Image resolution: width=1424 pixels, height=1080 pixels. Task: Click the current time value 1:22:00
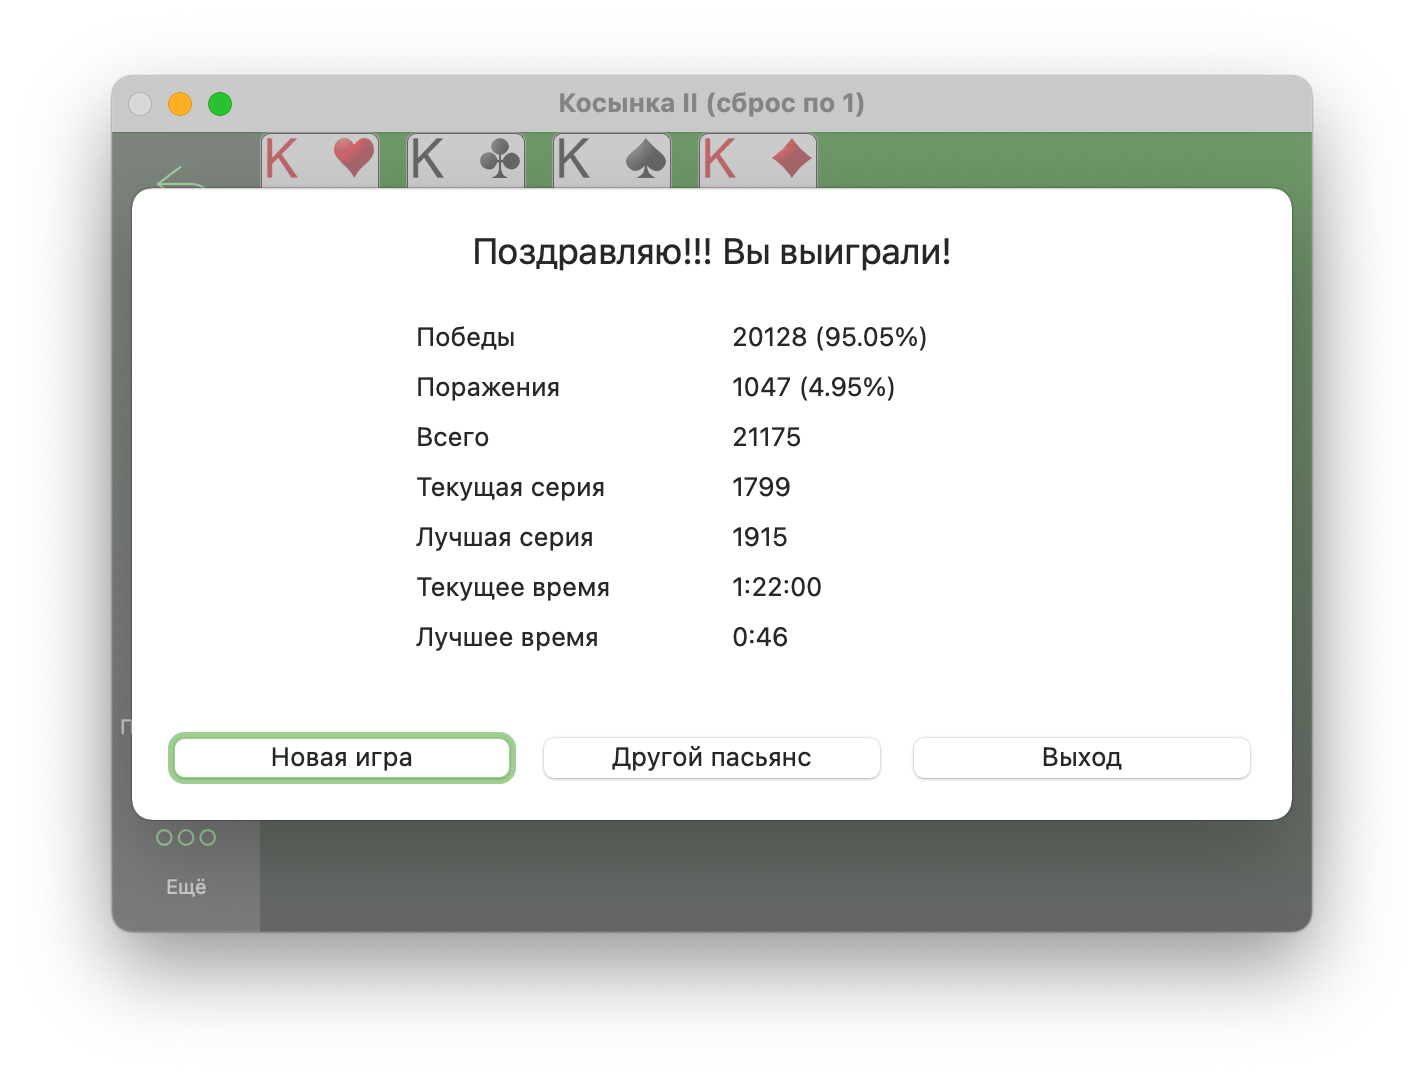(777, 587)
